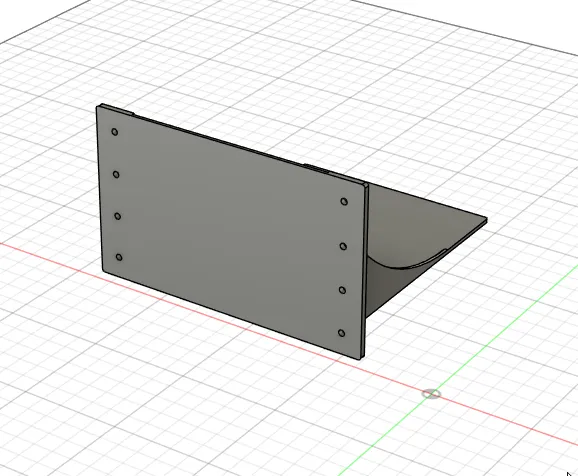The image size is (578, 476).
Task: Pick the second hole from top, left column
Action: 116,174
